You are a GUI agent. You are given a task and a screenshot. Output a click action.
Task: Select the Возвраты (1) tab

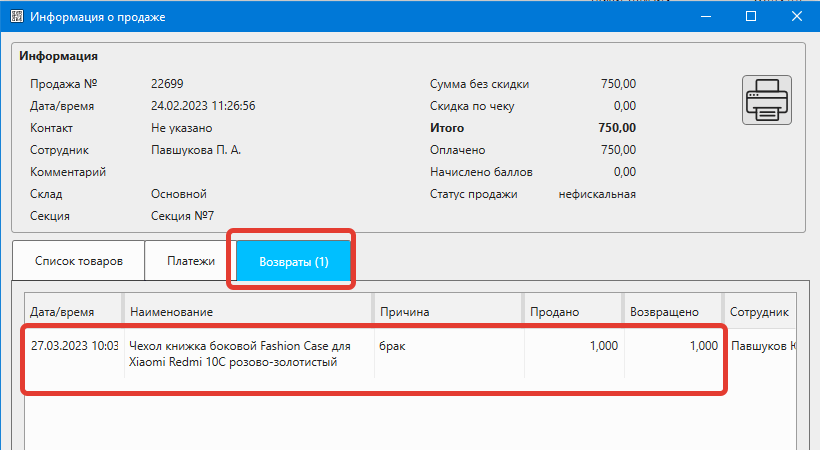pyautogui.click(x=293, y=262)
